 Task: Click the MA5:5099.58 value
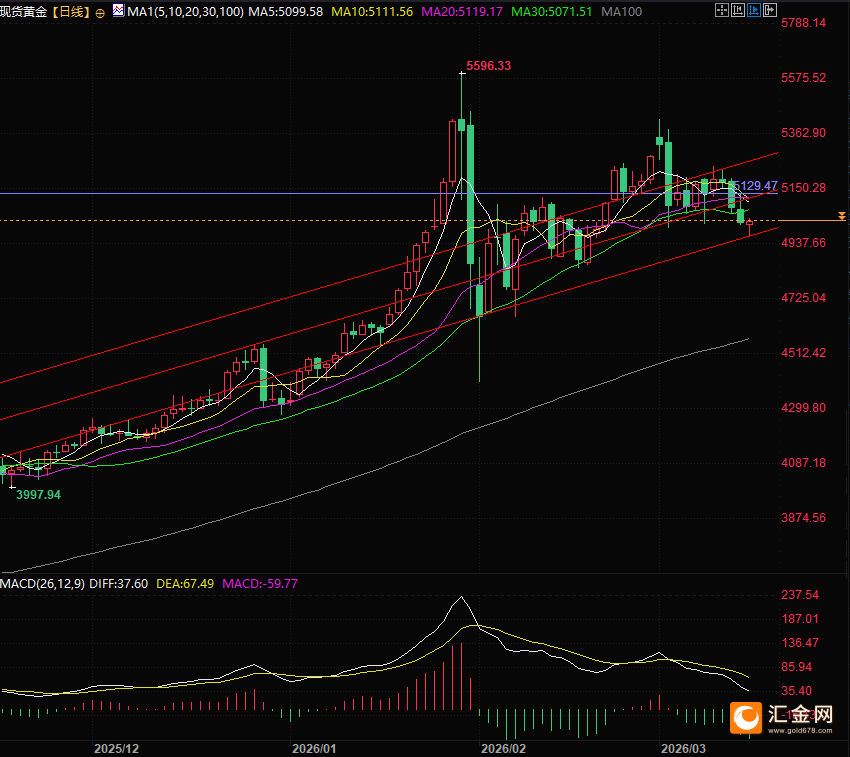pos(286,11)
